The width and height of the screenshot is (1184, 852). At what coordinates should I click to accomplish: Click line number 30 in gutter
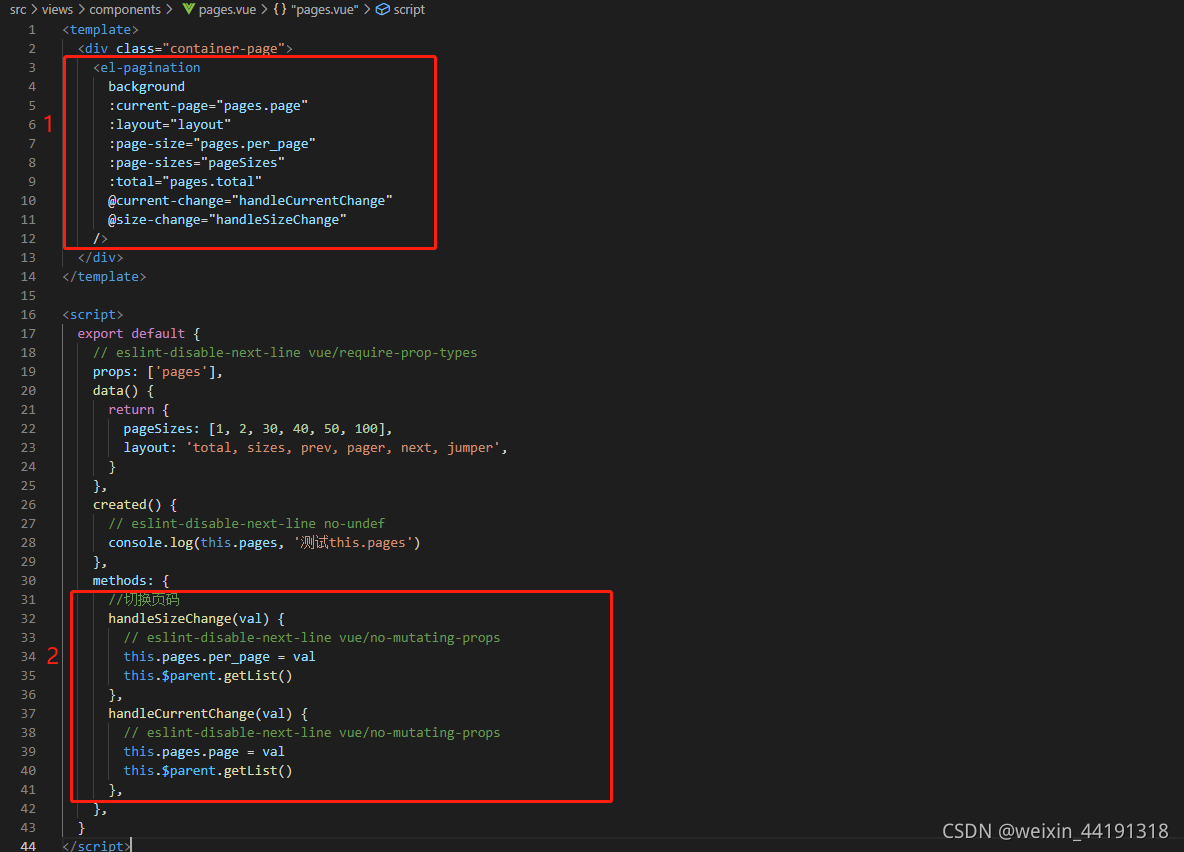pos(28,580)
